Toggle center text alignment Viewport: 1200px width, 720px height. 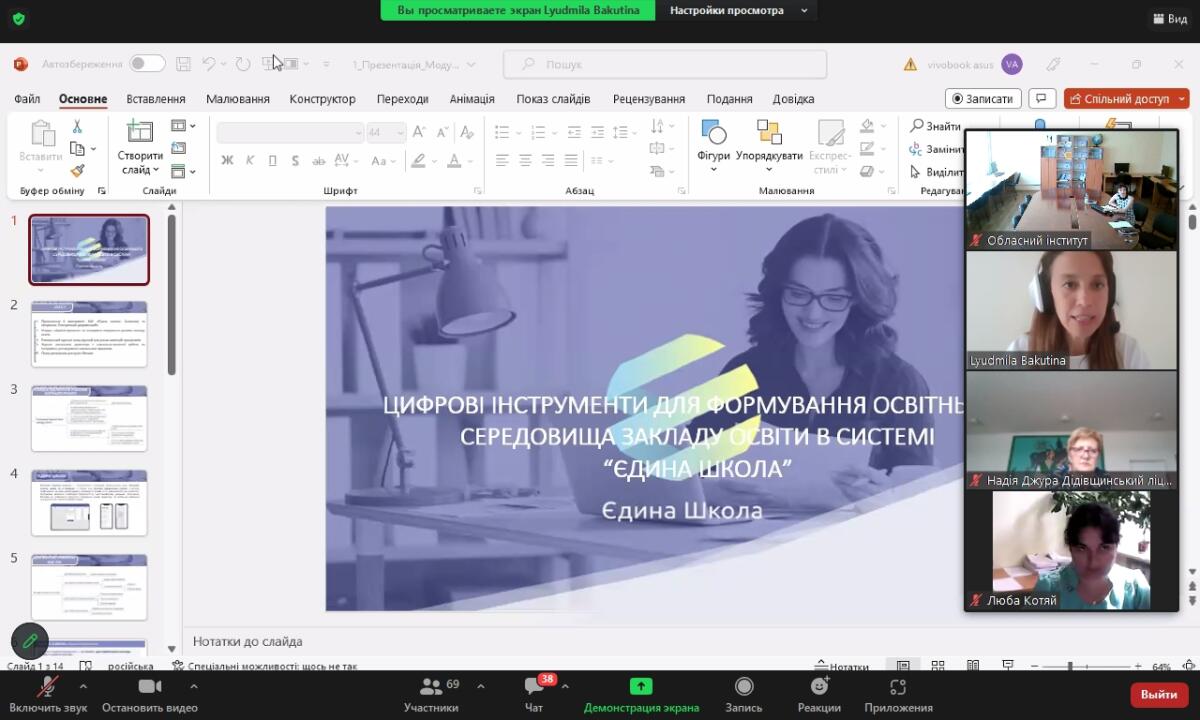click(x=525, y=160)
